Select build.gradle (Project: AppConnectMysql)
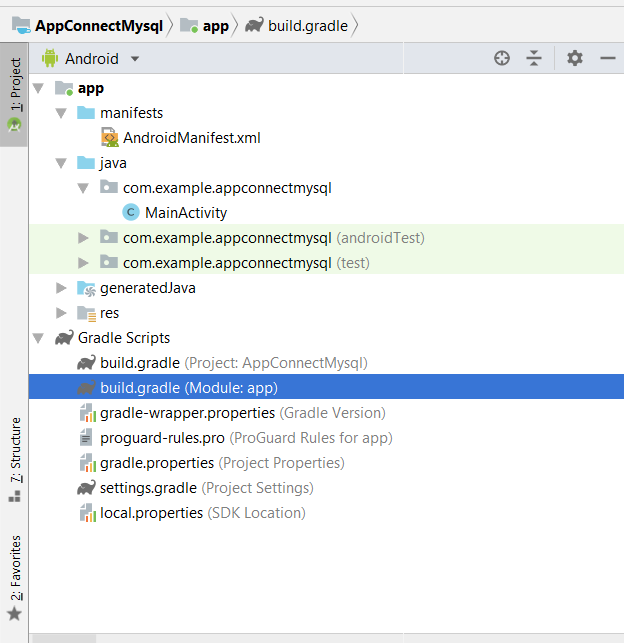 [326, 363]
